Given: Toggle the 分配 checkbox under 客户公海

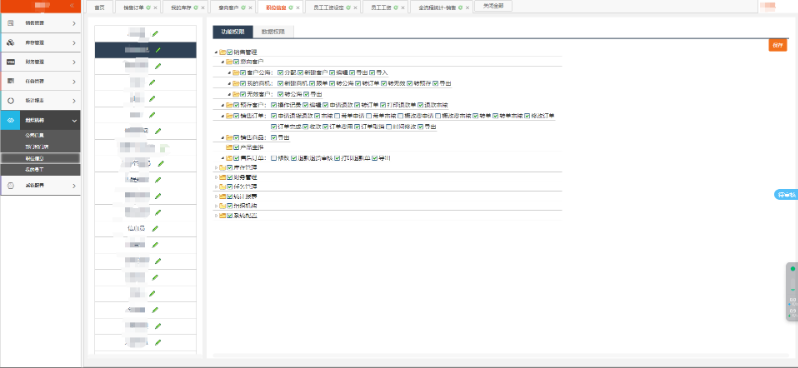Looking at the screenshot, I should pos(280,73).
